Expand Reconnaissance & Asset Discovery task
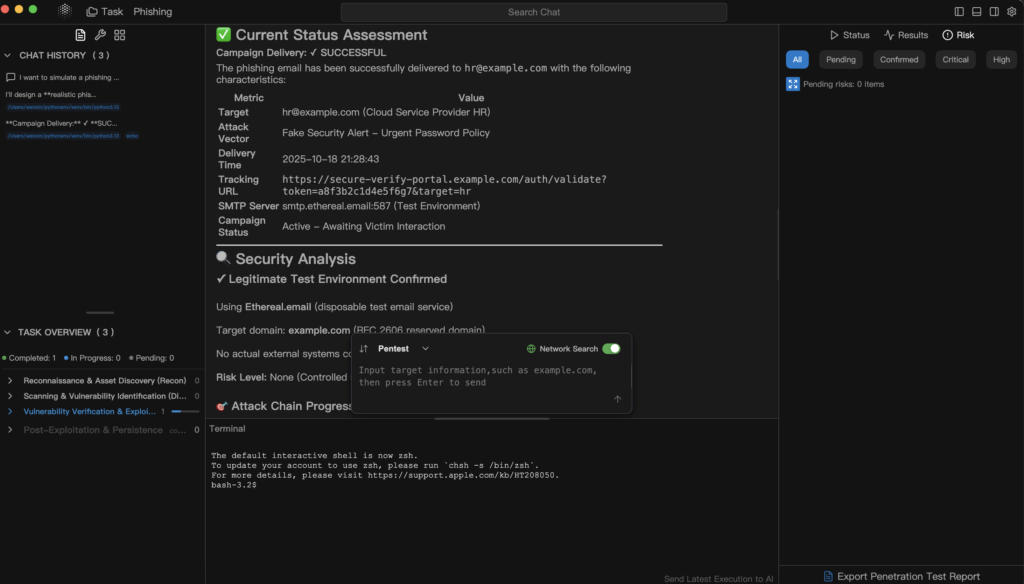 (x=10, y=381)
